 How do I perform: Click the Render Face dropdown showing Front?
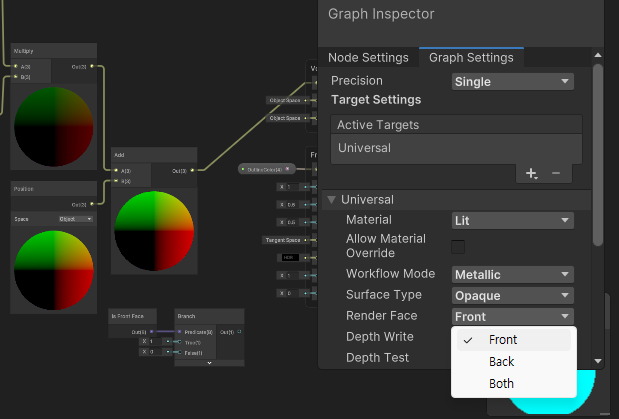tap(512, 316)
